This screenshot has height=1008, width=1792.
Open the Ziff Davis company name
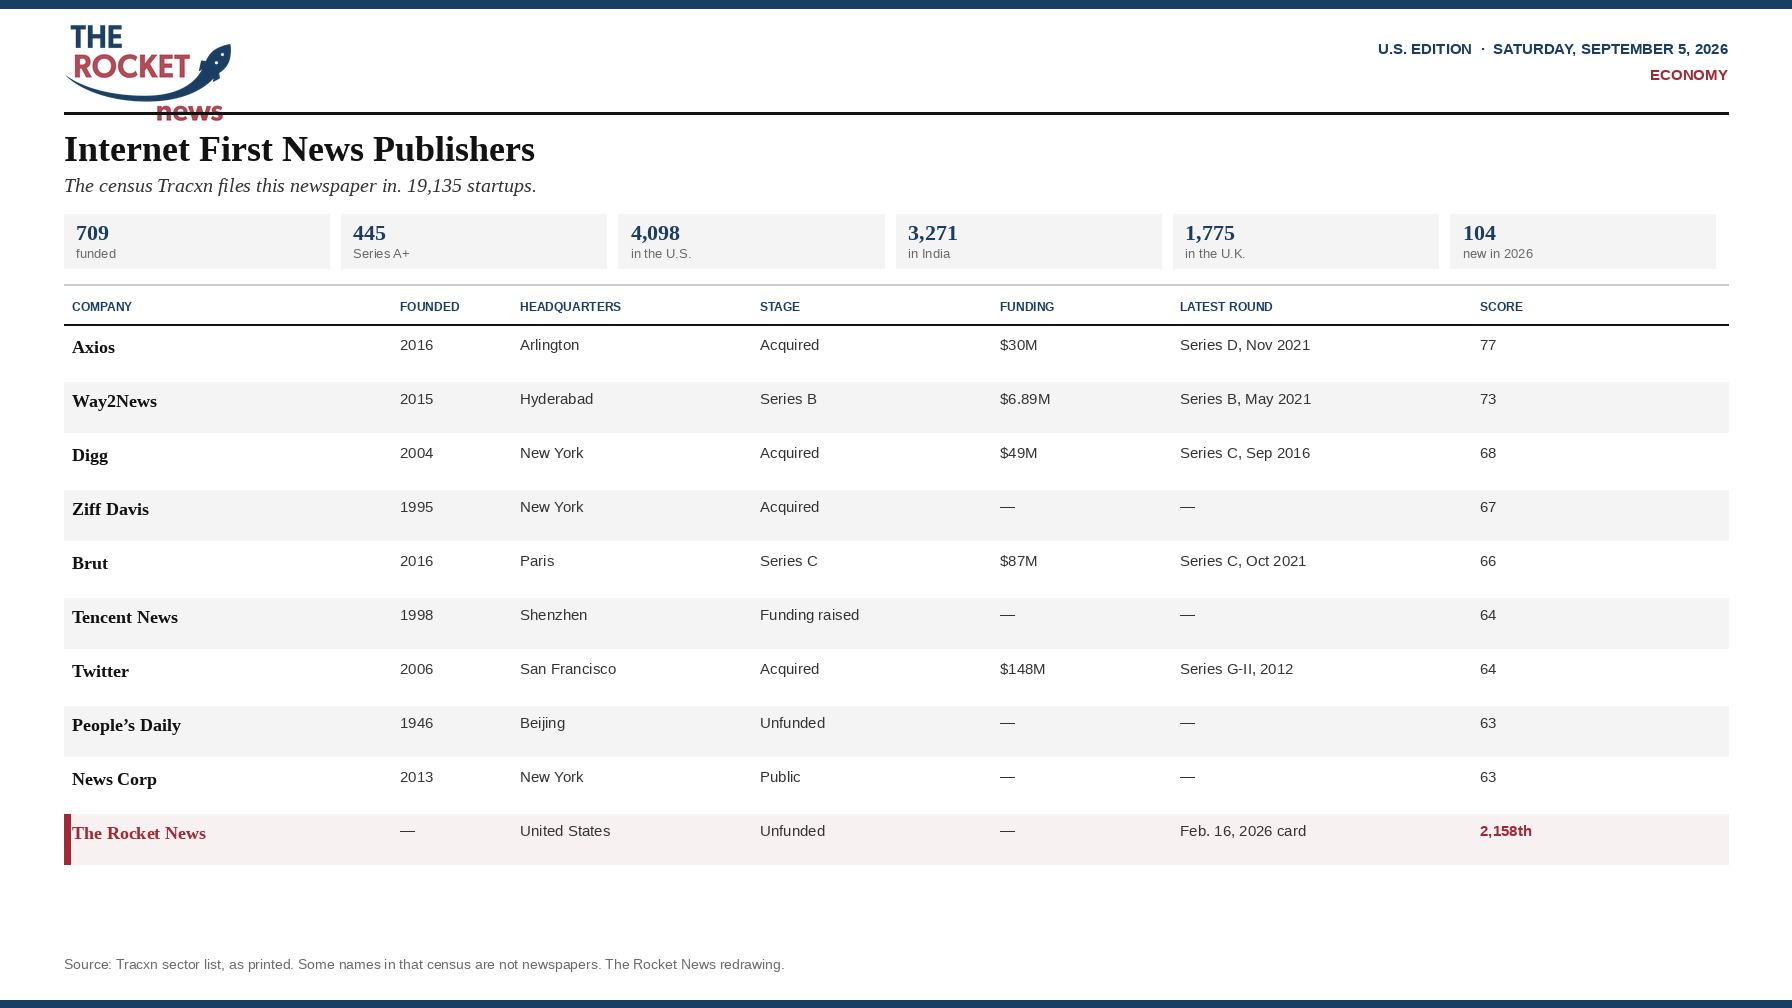(x=110, y=509)
